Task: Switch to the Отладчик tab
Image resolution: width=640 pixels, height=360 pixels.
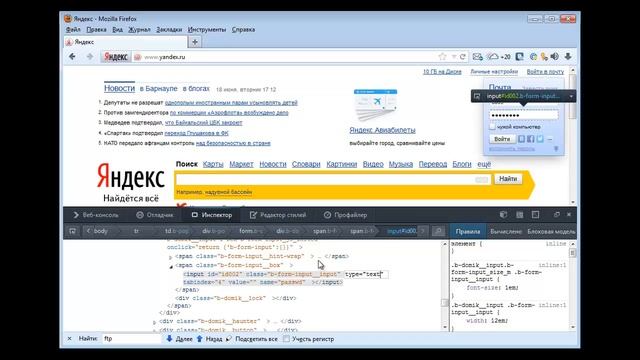Action: 155,215
